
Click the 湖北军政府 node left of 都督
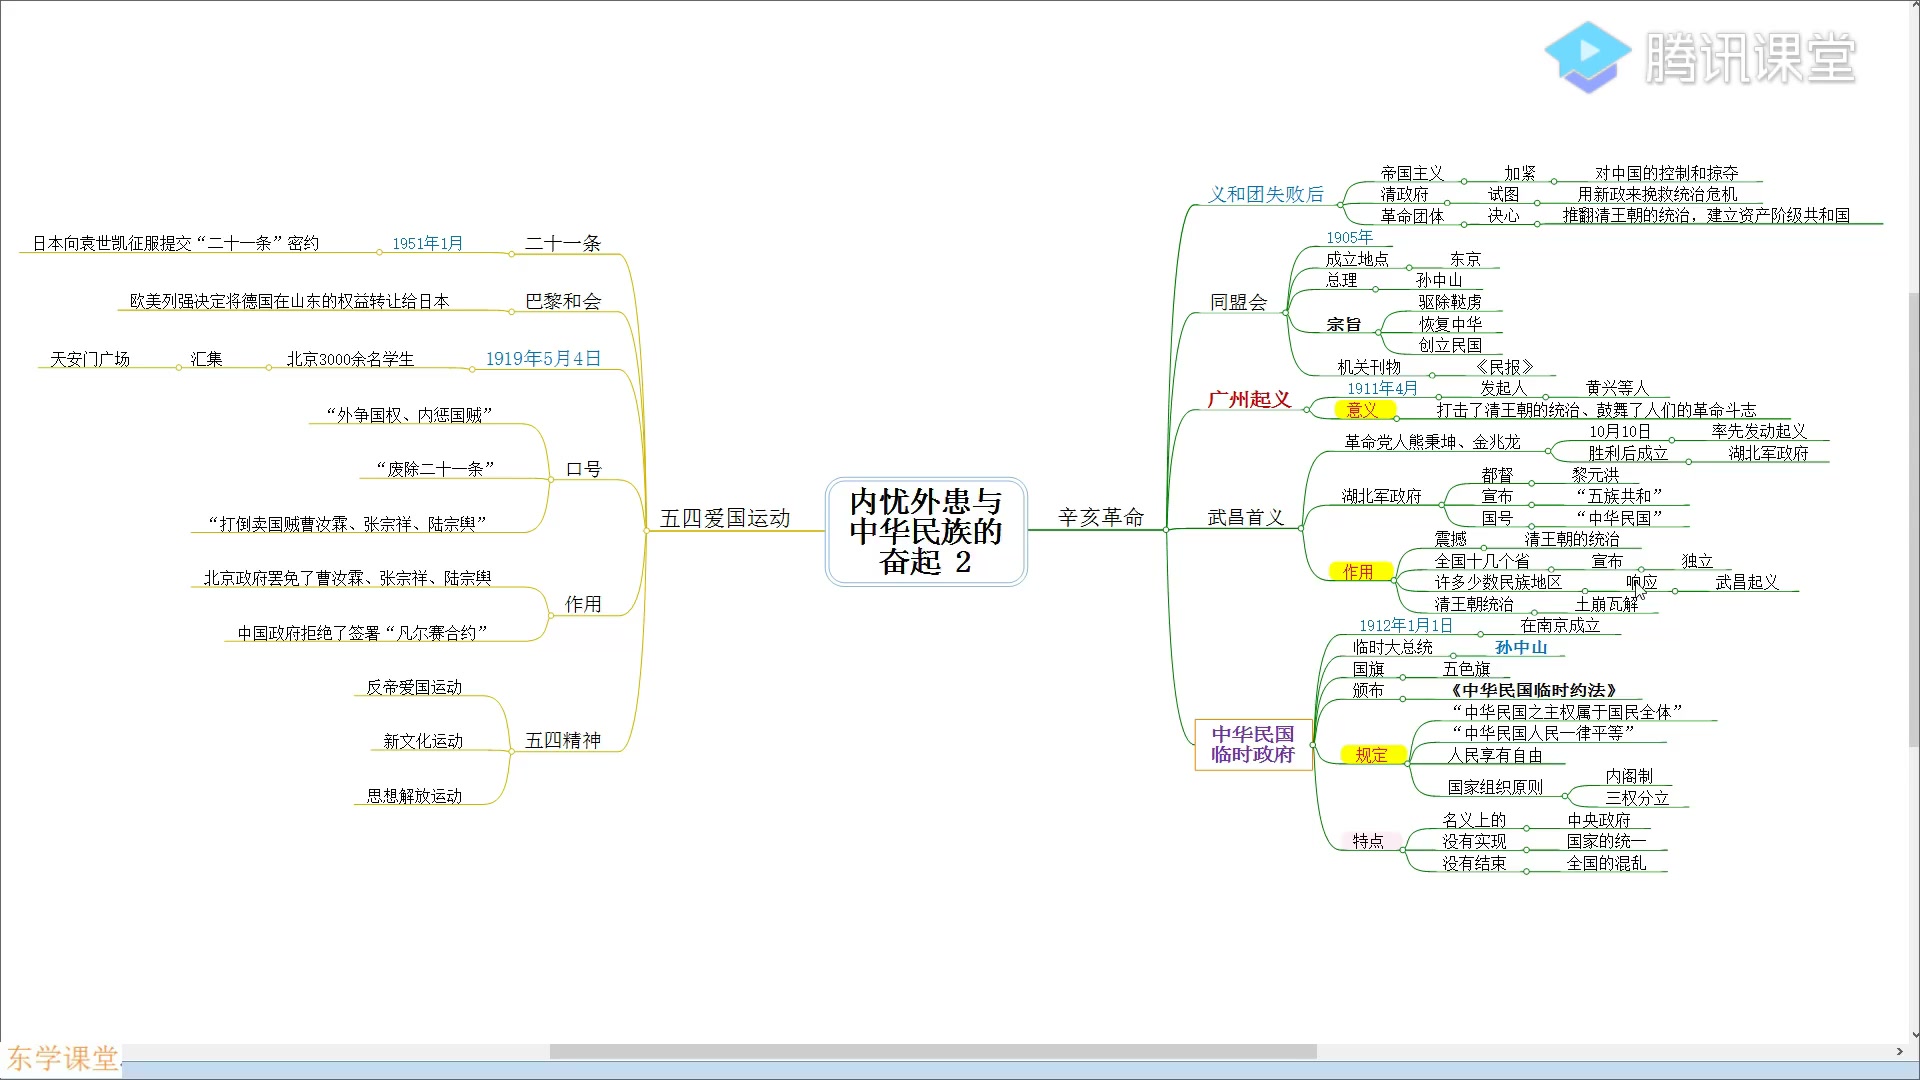click(x=1381, y=496)
